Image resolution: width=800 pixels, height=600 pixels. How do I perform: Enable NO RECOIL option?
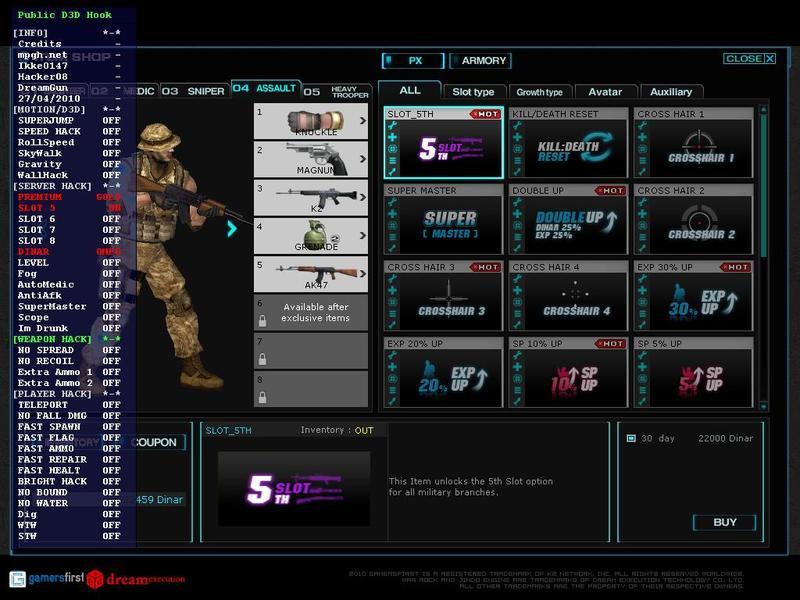click(x=68, y=361)
